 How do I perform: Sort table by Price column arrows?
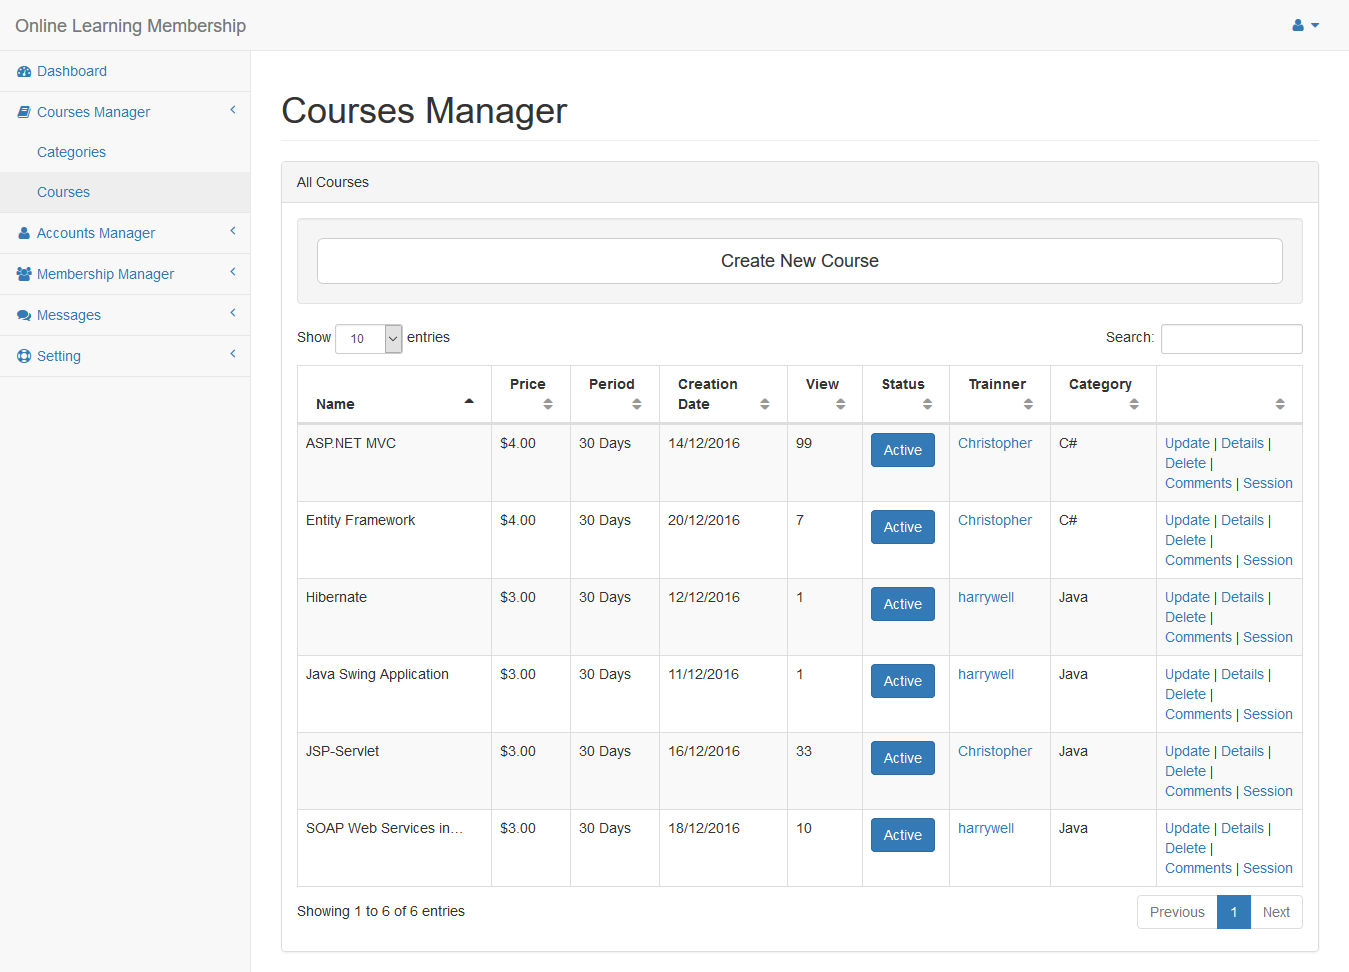click(547, 404)
